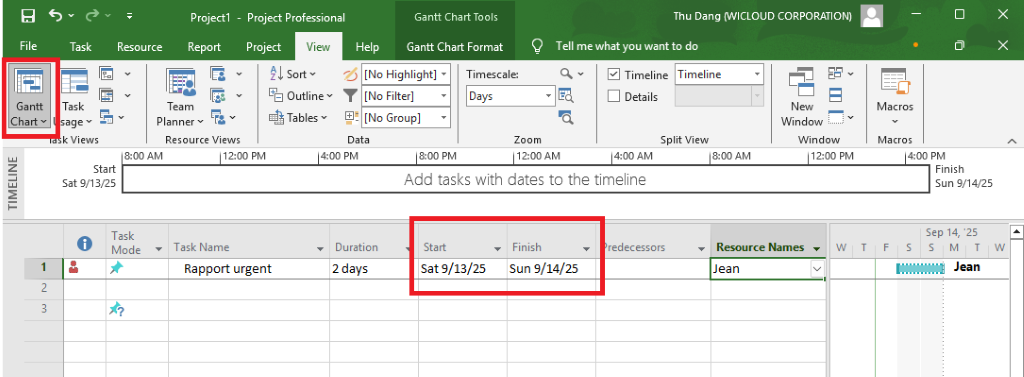Open the Zoom magnifier menu

571,74
